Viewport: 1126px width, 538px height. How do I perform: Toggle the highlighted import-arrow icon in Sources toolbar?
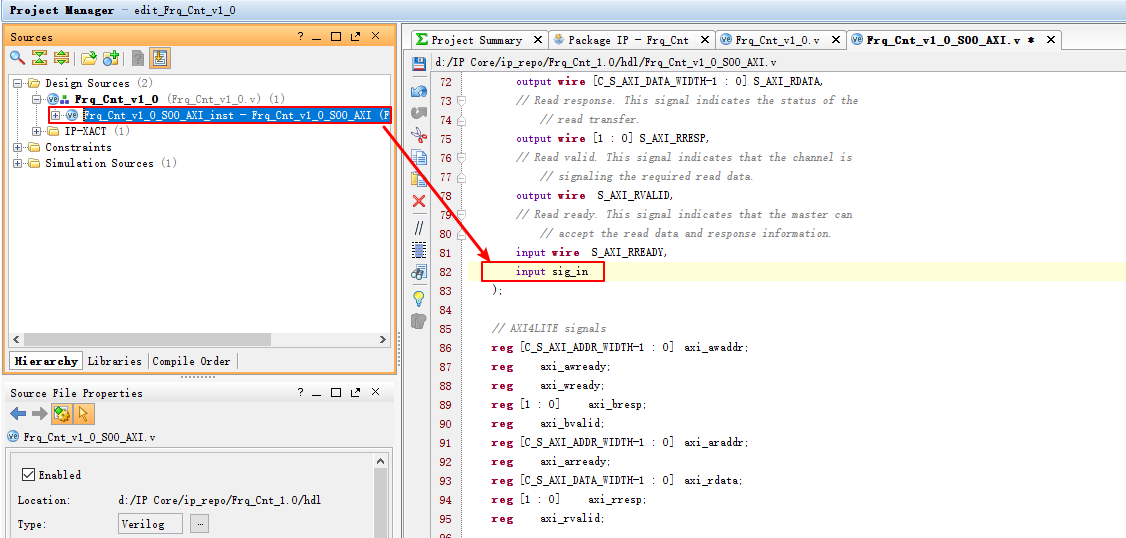[159, 58]
